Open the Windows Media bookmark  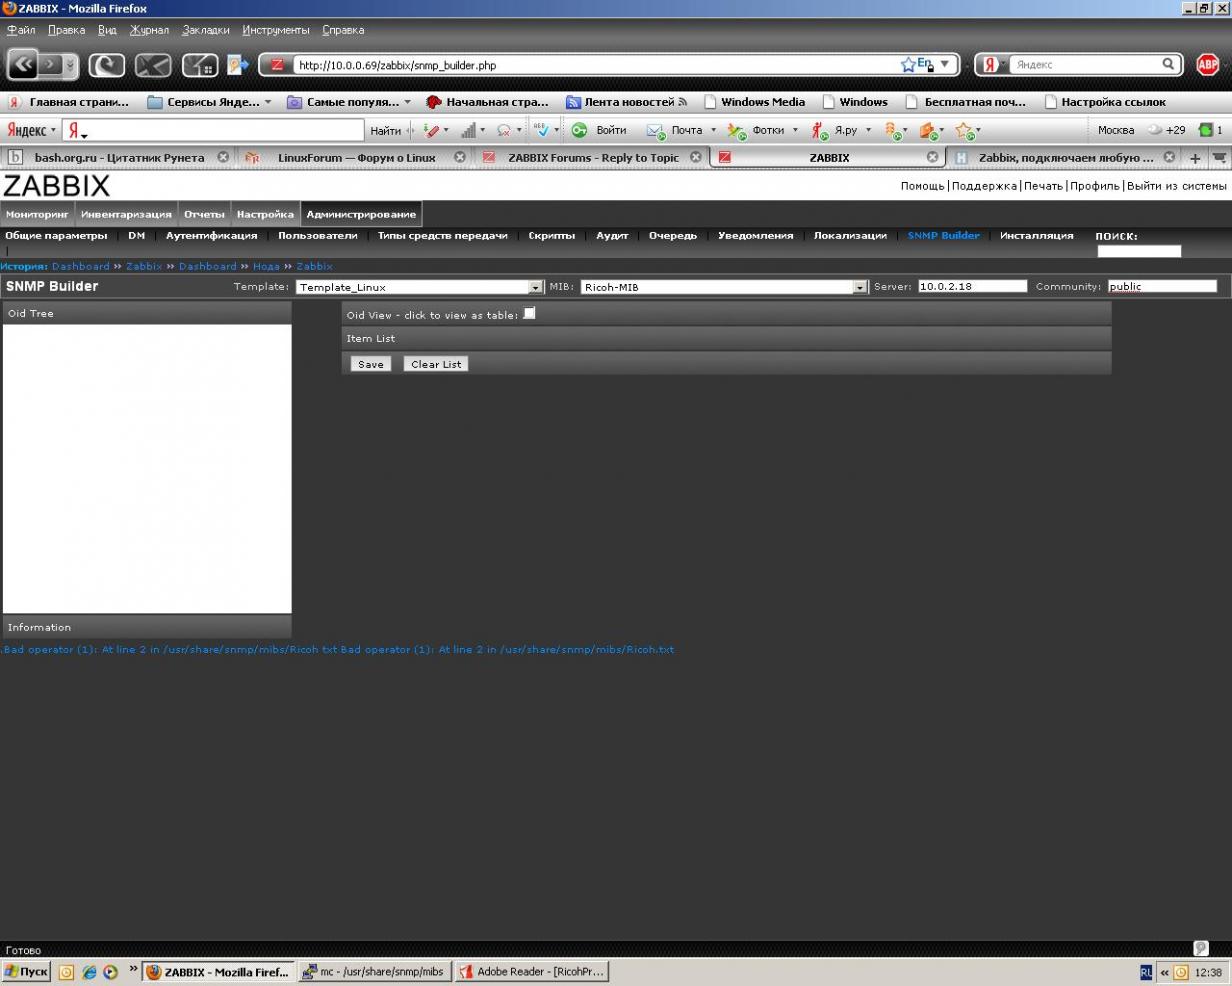pos(754,102)
